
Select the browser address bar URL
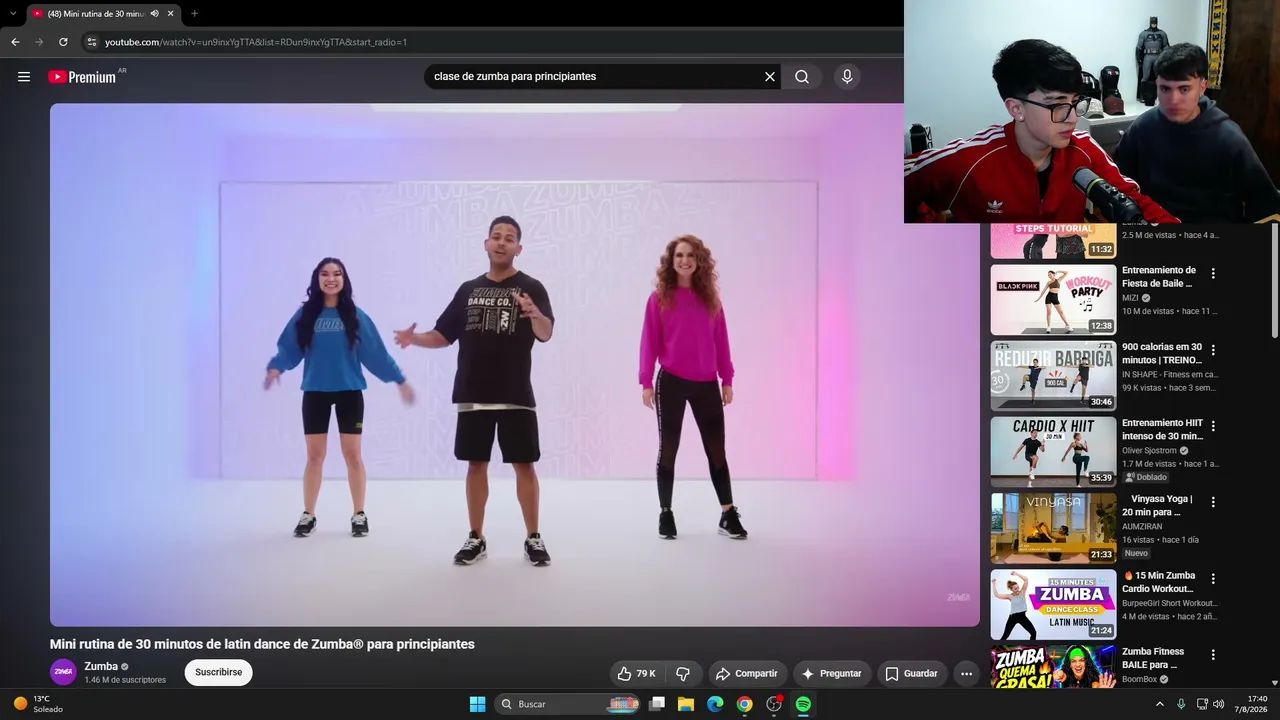(x=256, y=42)
